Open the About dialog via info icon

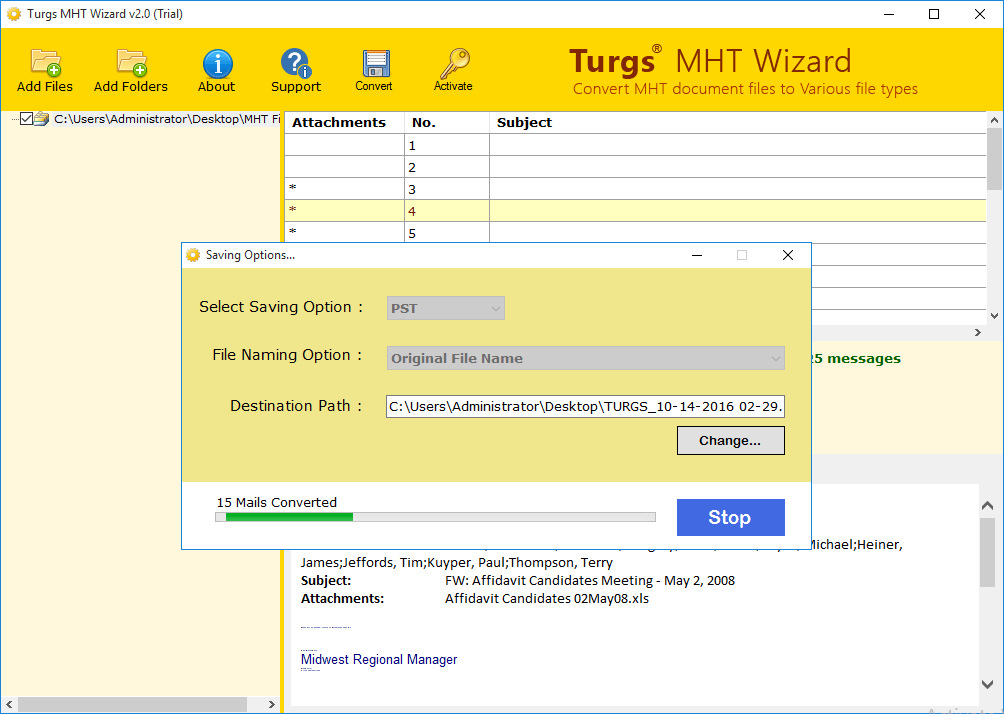coord(216,62)
